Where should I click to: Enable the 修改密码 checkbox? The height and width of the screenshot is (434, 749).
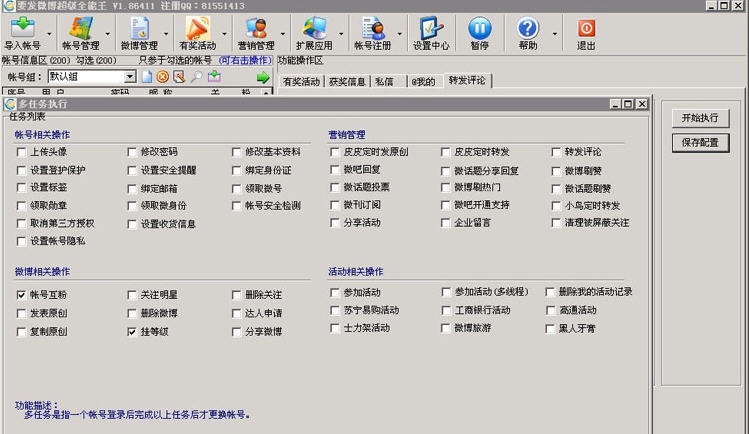tap(132, 152)
